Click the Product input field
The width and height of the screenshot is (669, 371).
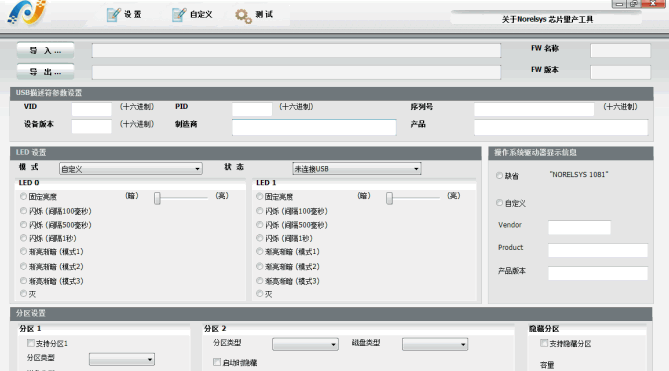click(x=598, y=250)
